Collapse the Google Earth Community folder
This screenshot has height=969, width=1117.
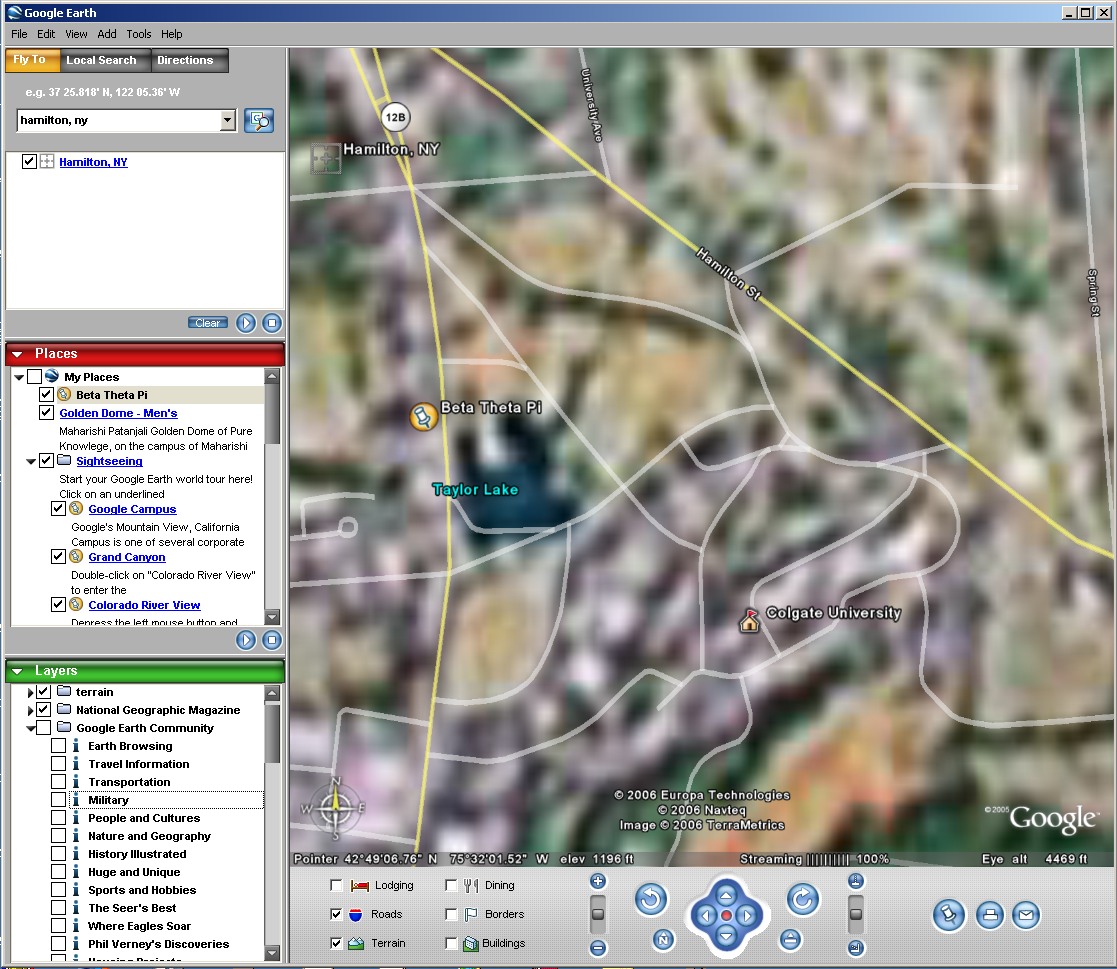click(31, 728)
